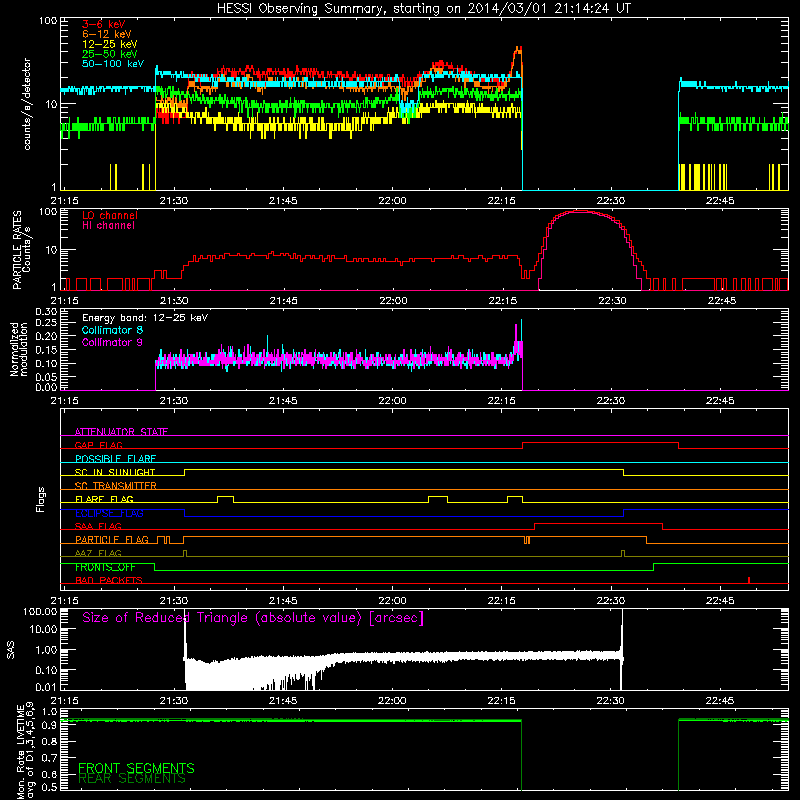Click the PARTICLE FLAG label
This screenshot has width=800, height=800.
(112, 539)
